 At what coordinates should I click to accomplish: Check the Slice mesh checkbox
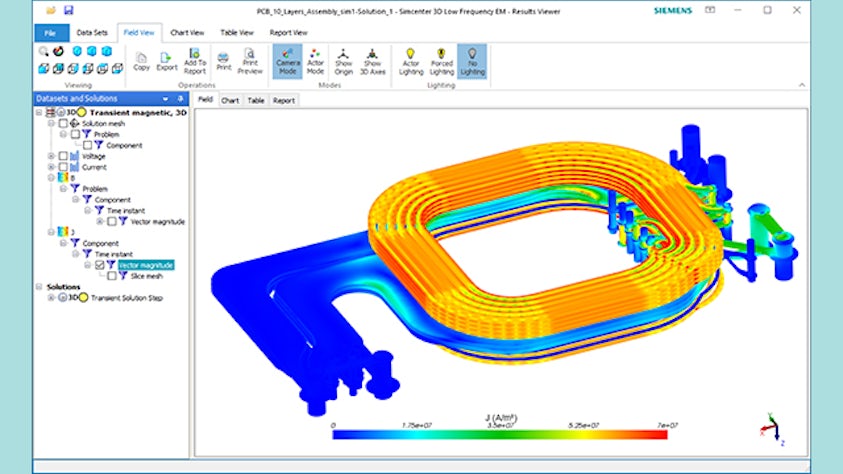pyautogui.click(x=112, y=276)
